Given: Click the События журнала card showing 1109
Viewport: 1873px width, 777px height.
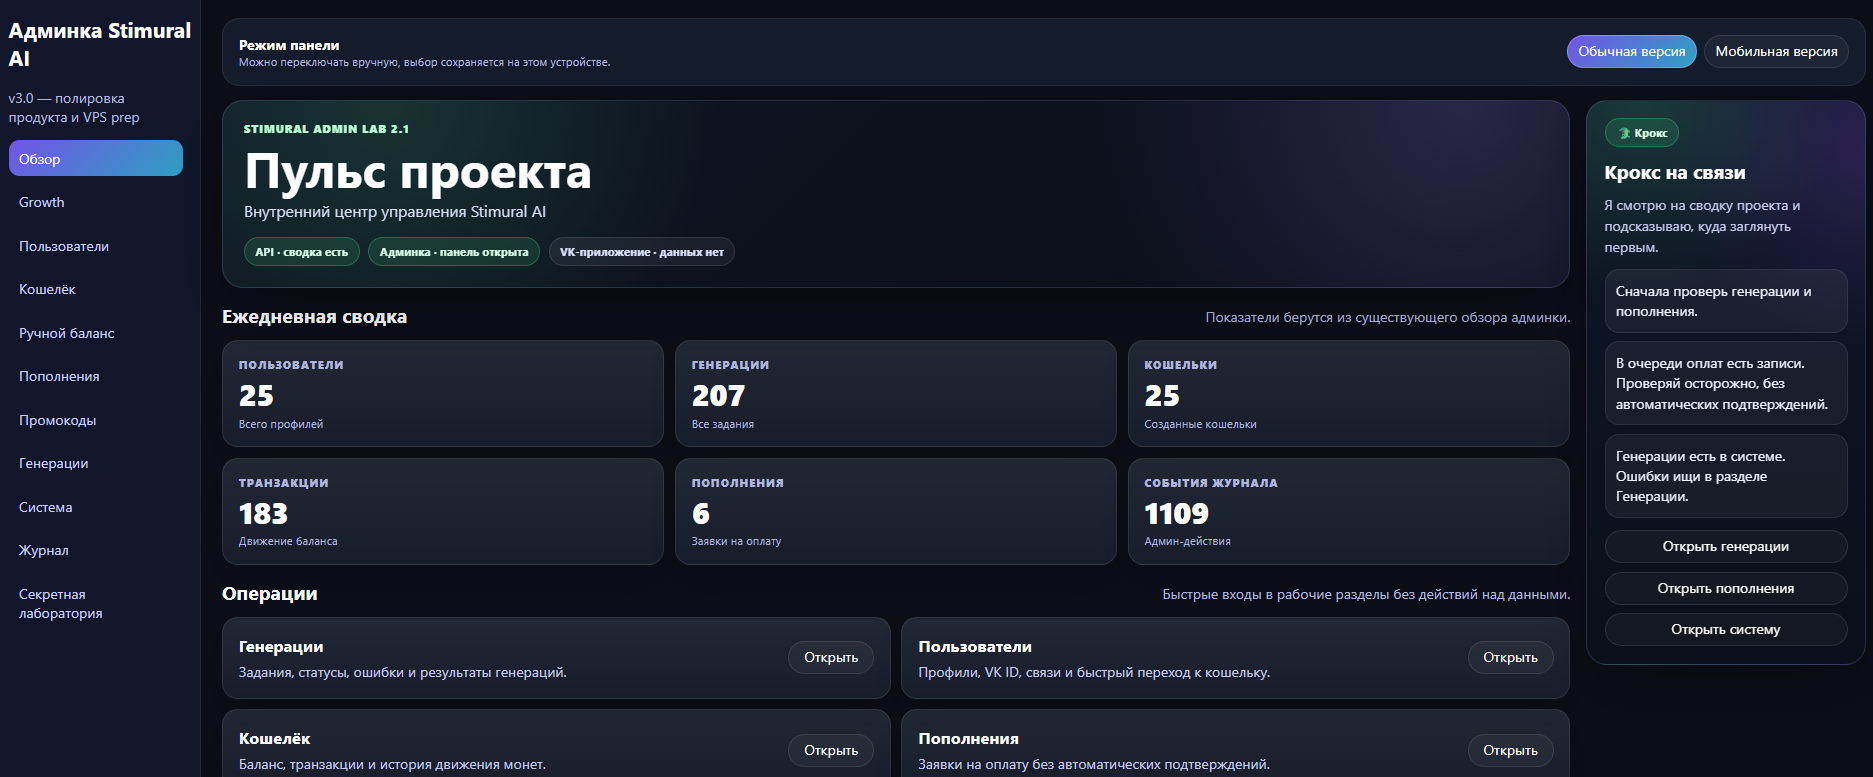Looking at the screenshot, I should pos(1349,511).
